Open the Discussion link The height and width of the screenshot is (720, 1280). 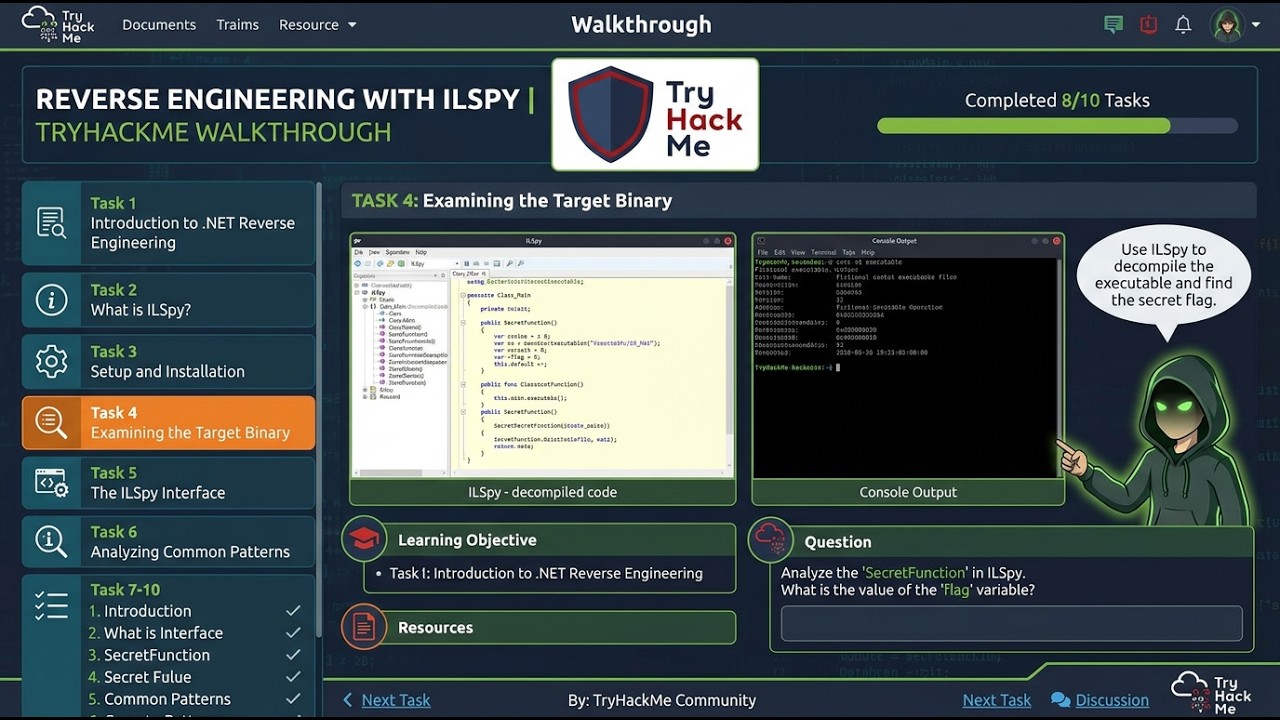[x=1112, y=700]
